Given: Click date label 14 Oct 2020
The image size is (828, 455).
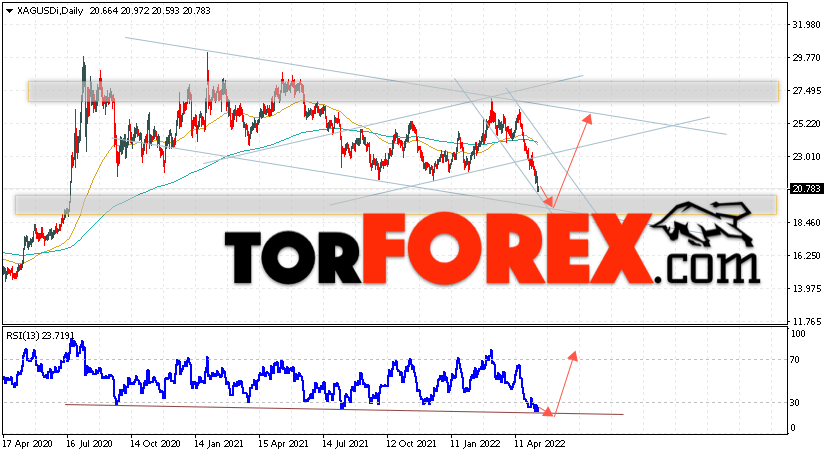Looking at the screenshot, I should coord(155,443).
